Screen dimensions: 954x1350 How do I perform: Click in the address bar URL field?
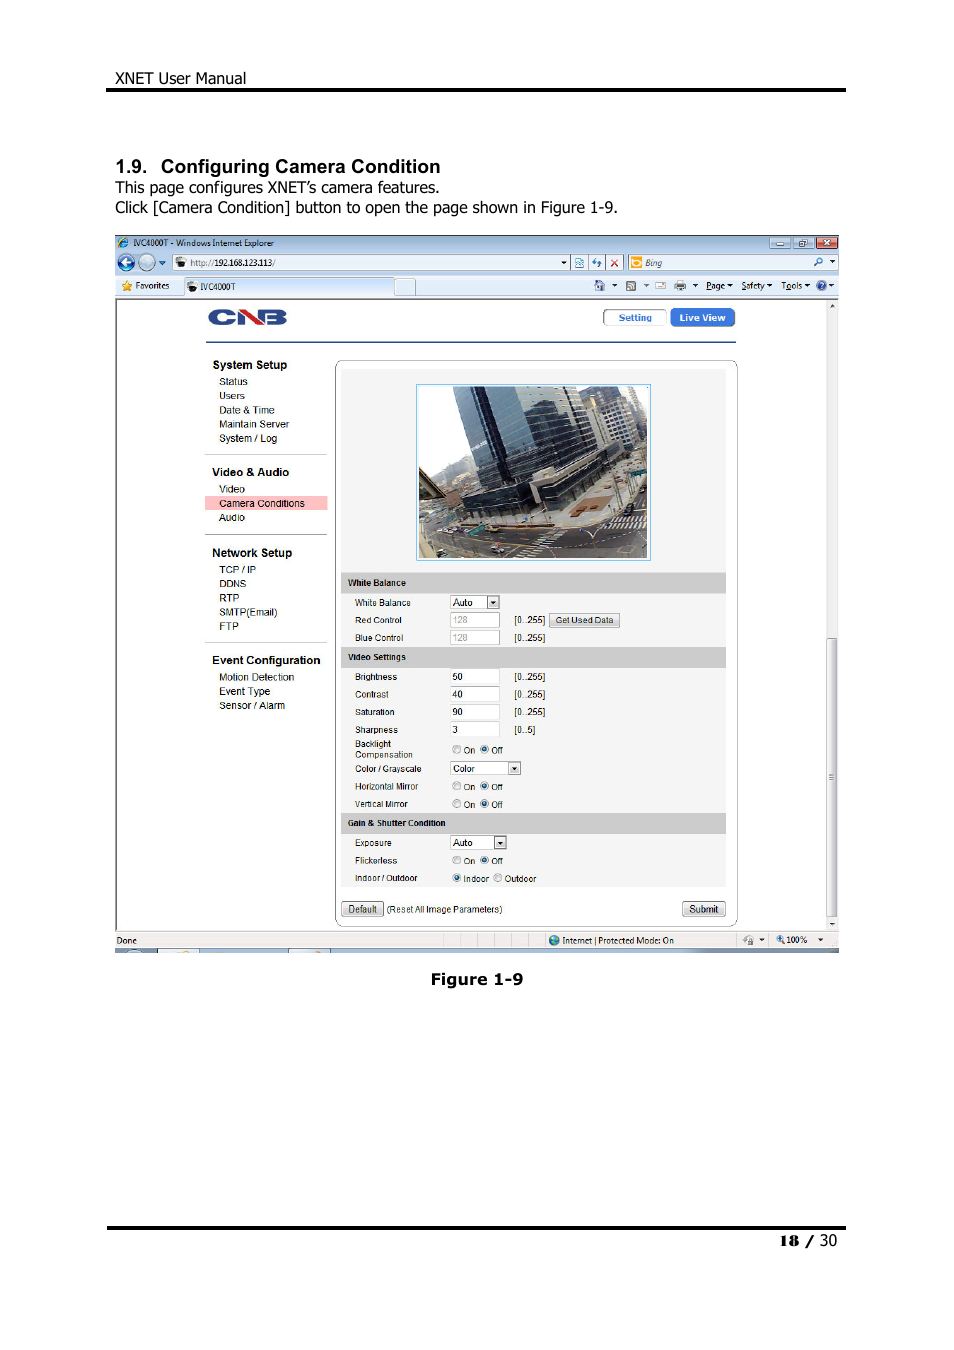(x=365, y=263)
